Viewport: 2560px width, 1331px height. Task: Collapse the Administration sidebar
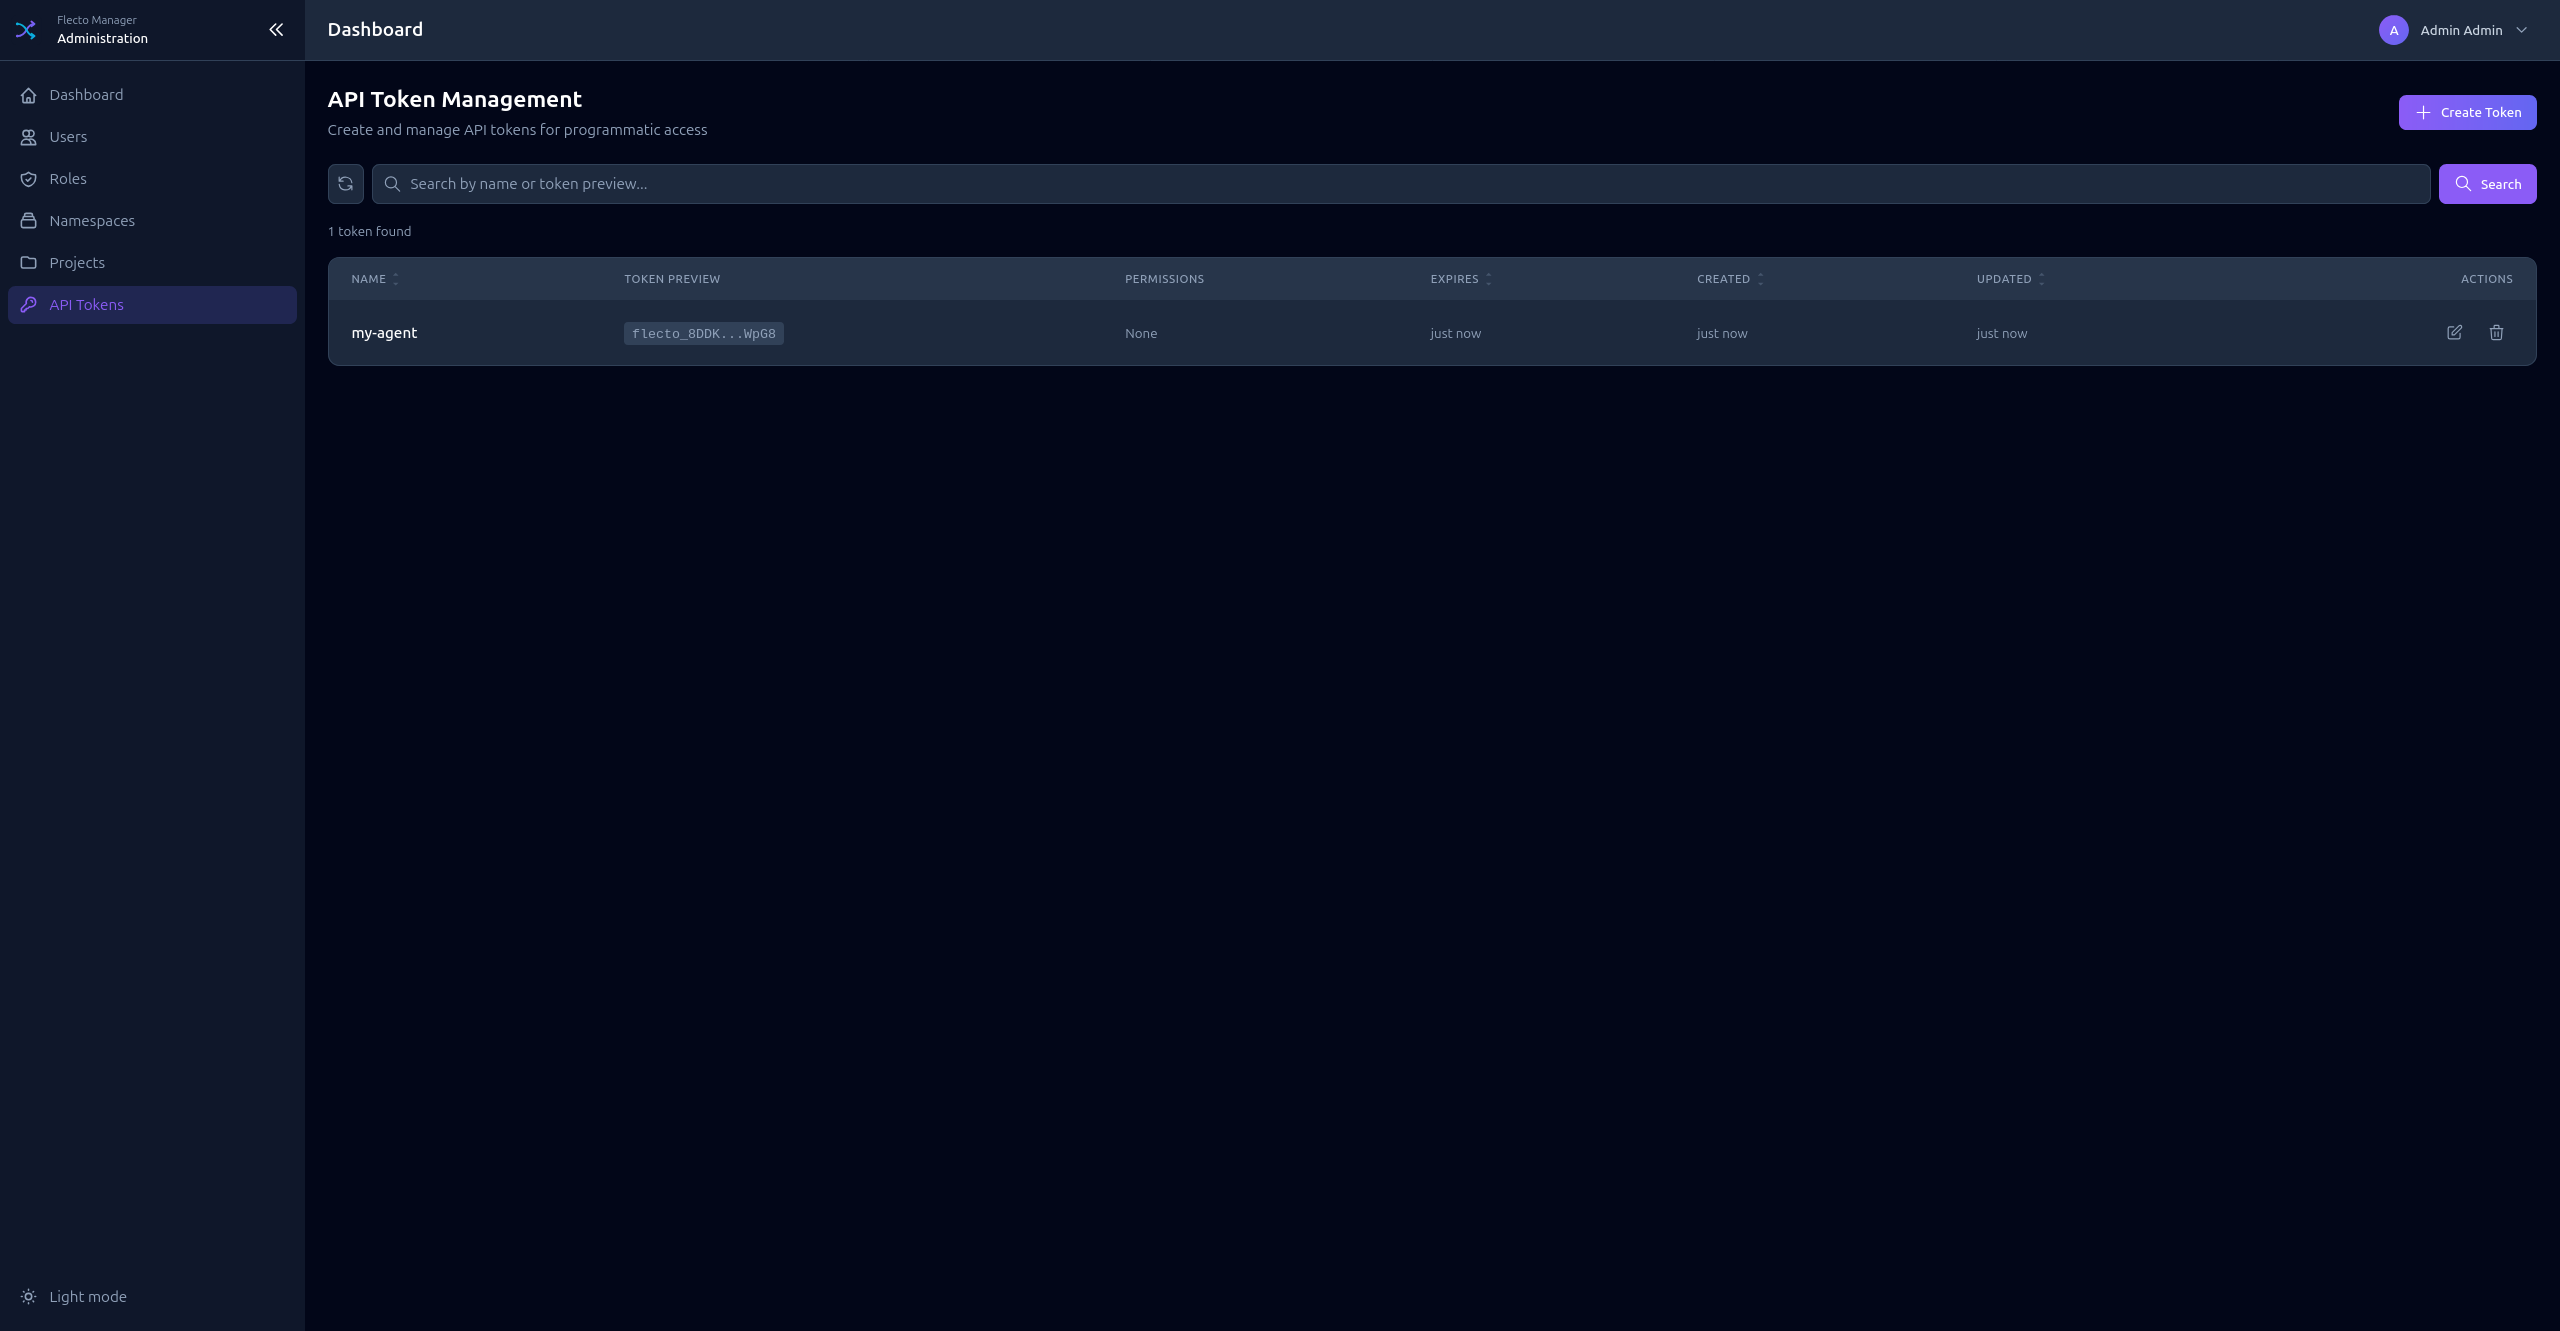point(276,29)
